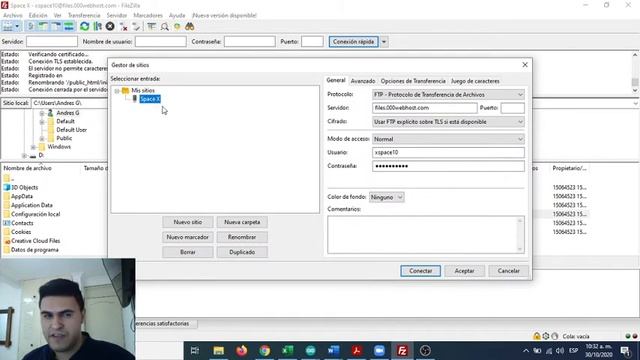The width and height of the screenshot is (640, 360).
Task: Select the AppData folder in file list
Action: (x=22, y=196)
